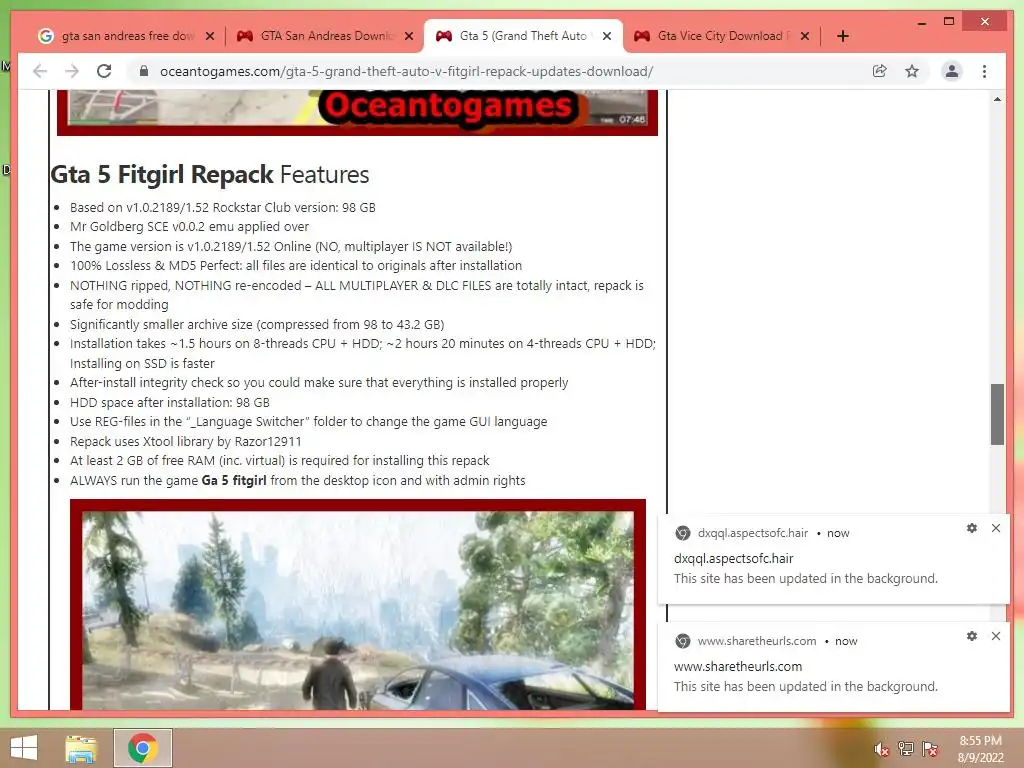Open the www.sharetheurls.com notification message

pos(805,686)
